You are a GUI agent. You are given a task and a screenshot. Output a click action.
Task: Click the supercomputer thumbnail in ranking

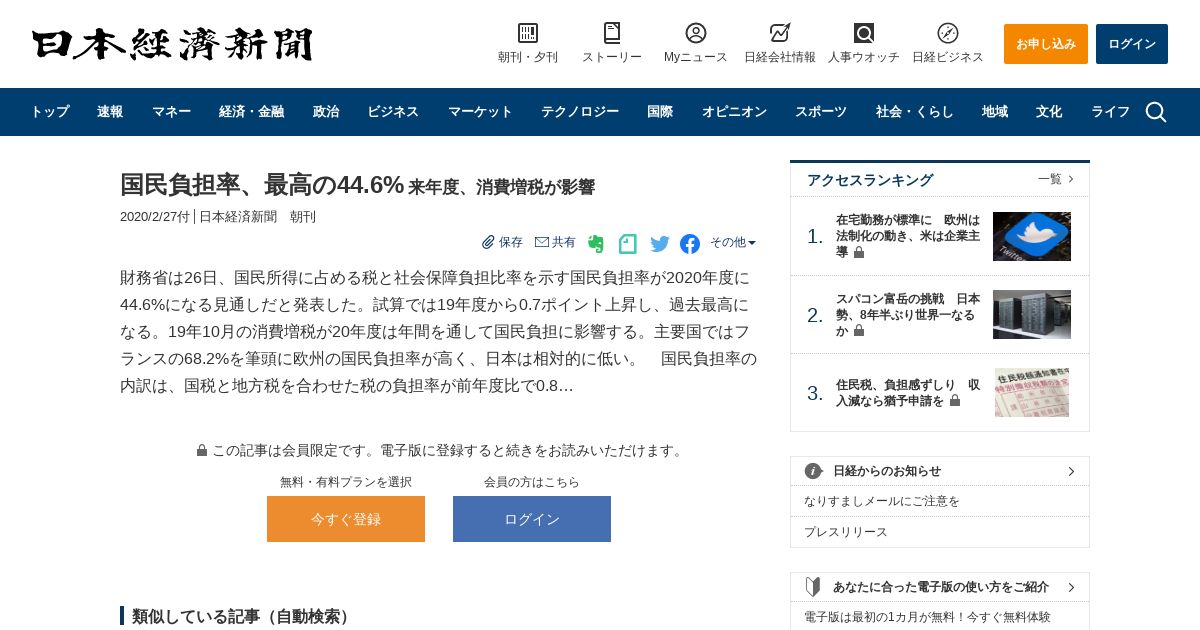[x=1032, y=315]
